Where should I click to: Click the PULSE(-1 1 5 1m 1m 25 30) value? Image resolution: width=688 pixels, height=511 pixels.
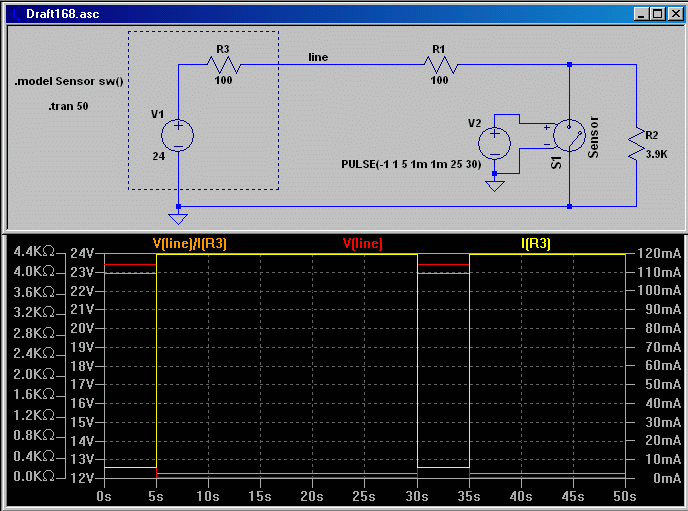tap(411, 164)
